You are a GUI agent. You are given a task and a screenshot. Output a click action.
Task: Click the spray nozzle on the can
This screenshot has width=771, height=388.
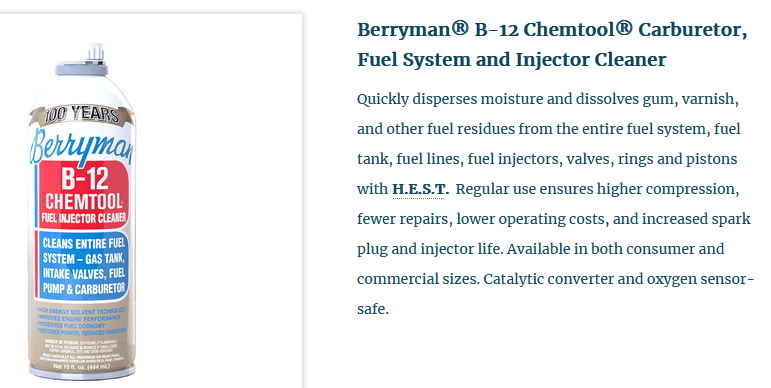(95, 52)
